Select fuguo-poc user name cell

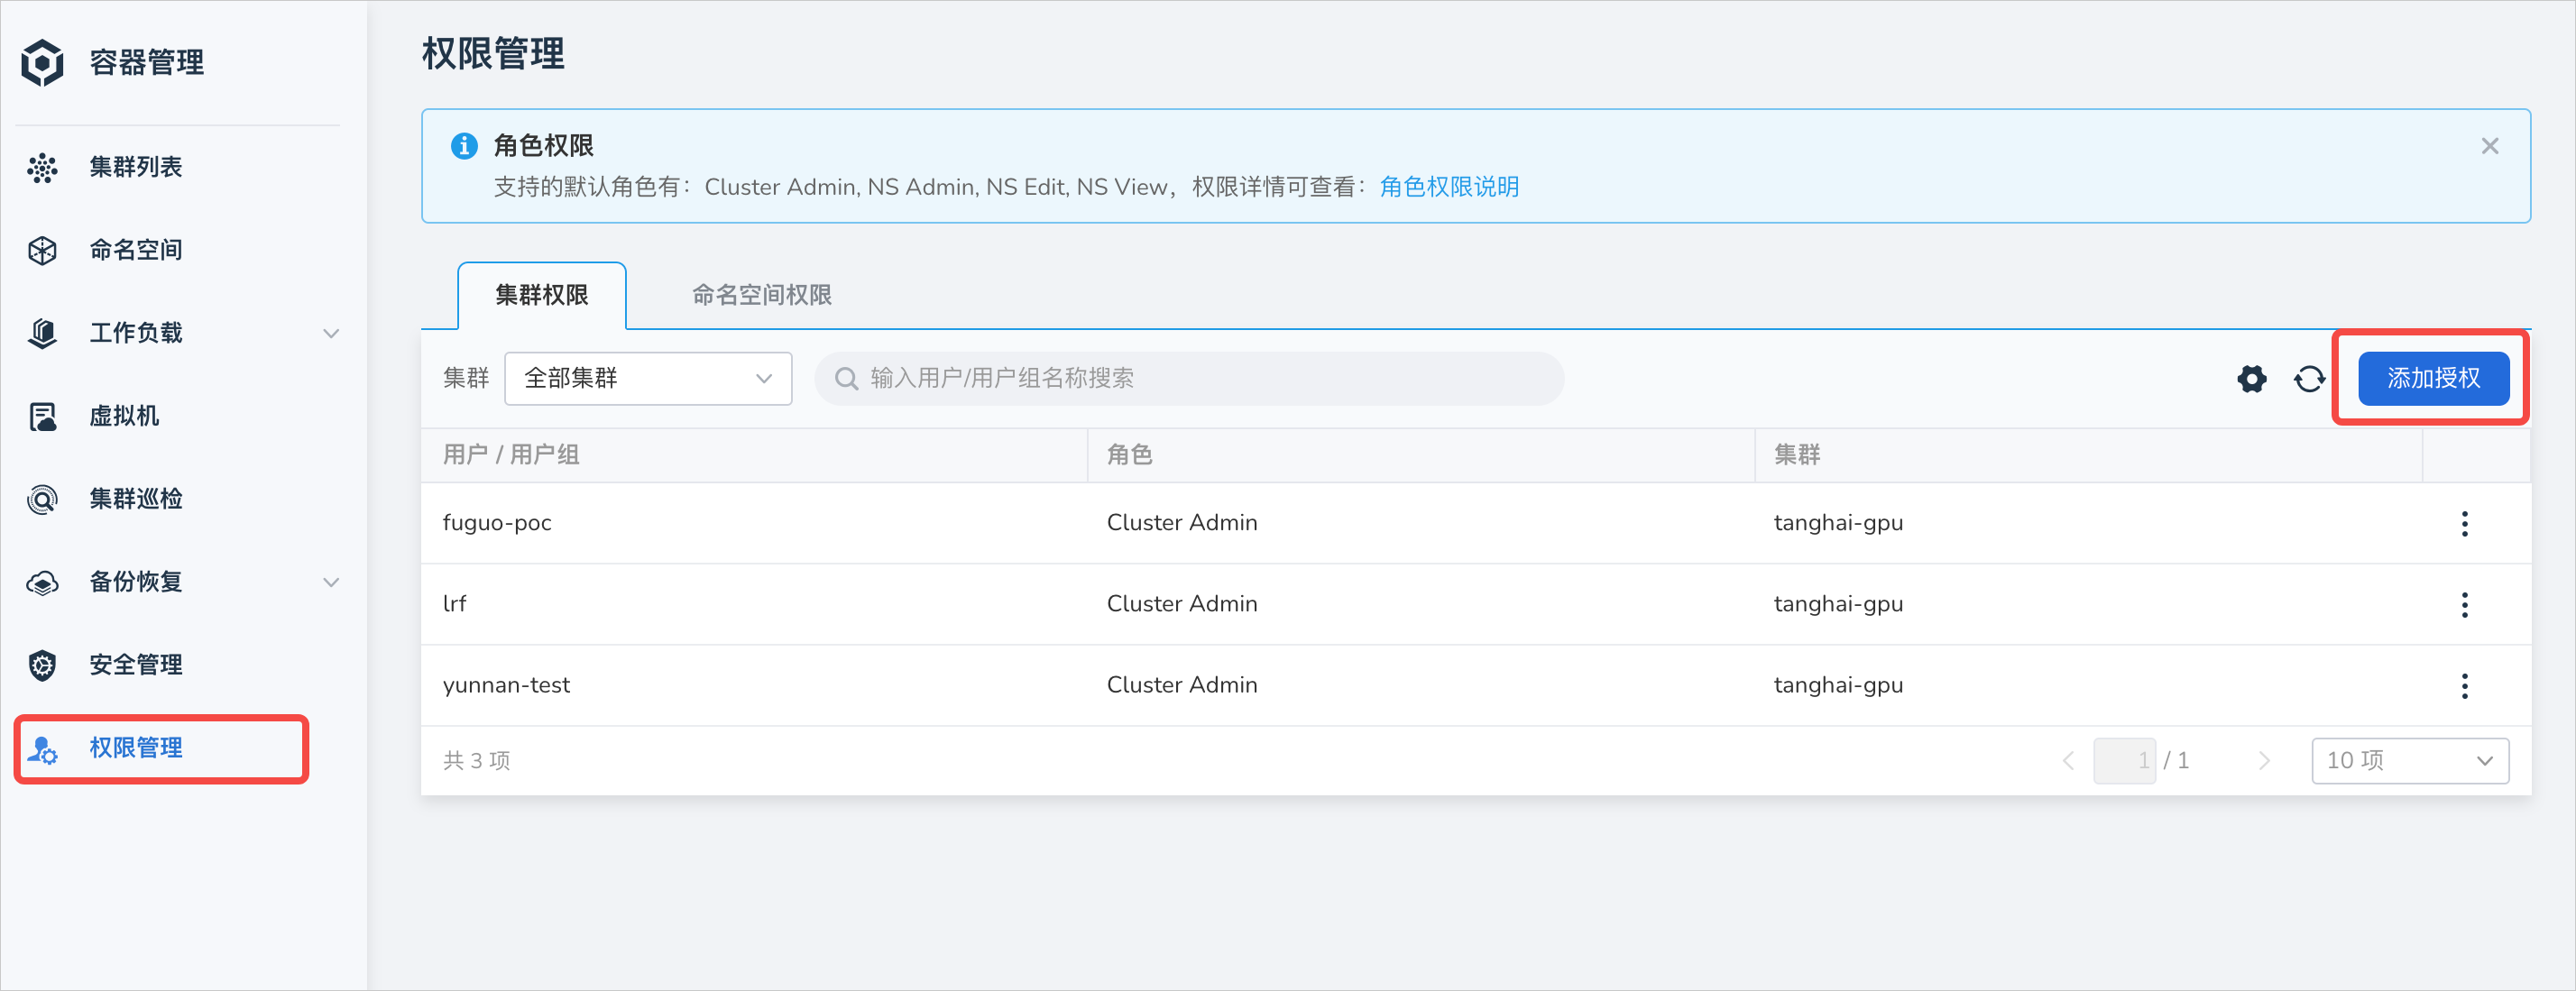497,523
